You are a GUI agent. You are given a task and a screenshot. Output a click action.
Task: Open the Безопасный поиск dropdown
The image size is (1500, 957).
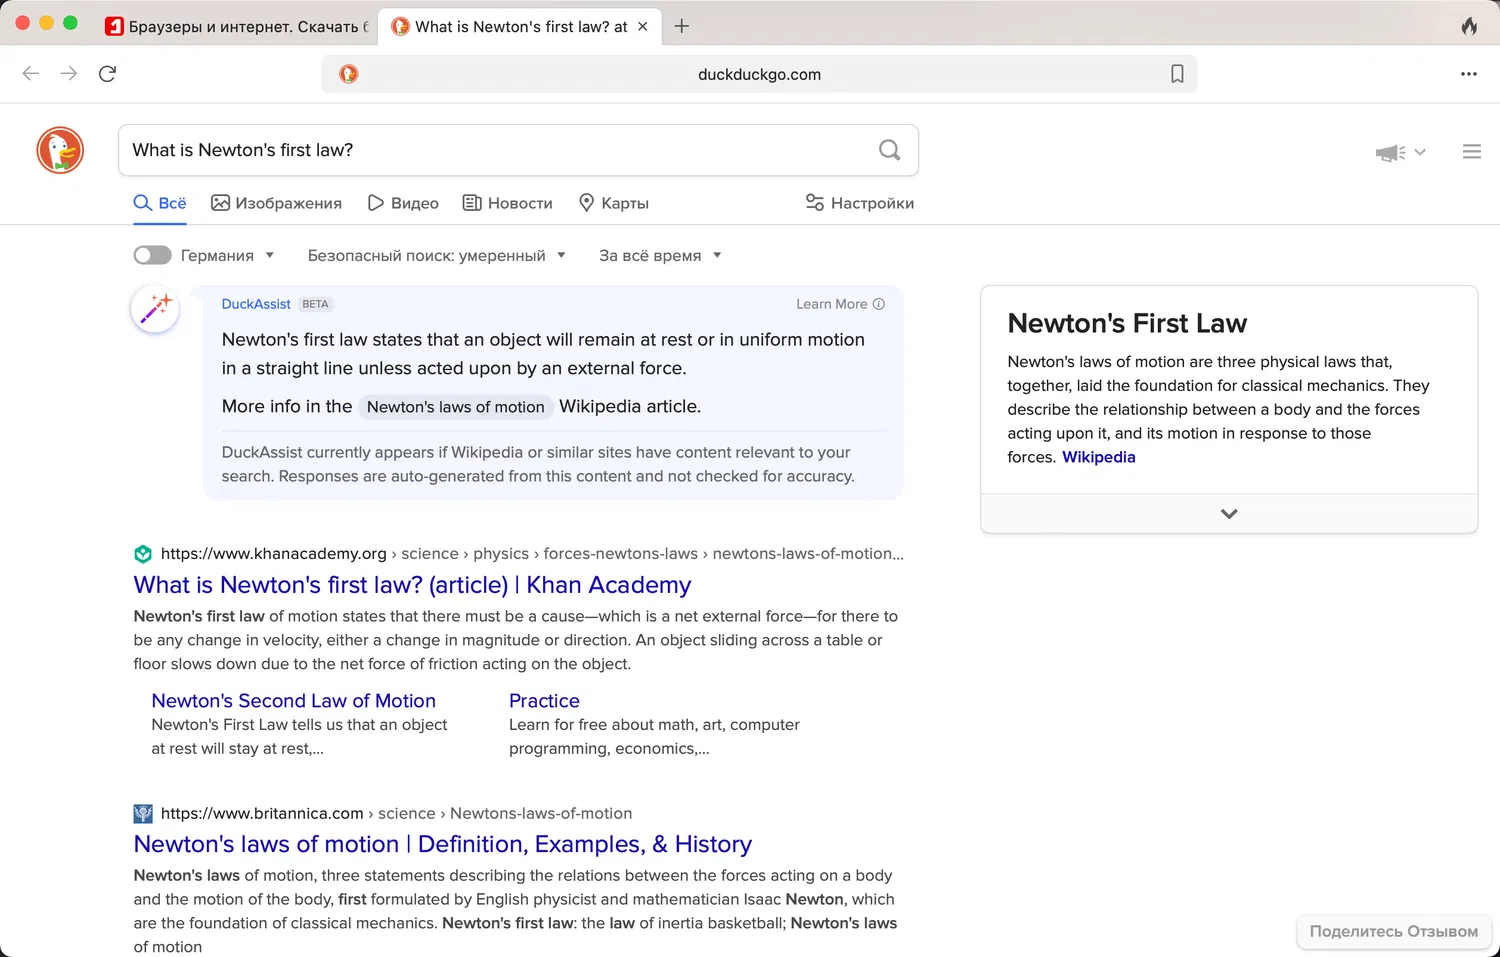tap(436, 256)
